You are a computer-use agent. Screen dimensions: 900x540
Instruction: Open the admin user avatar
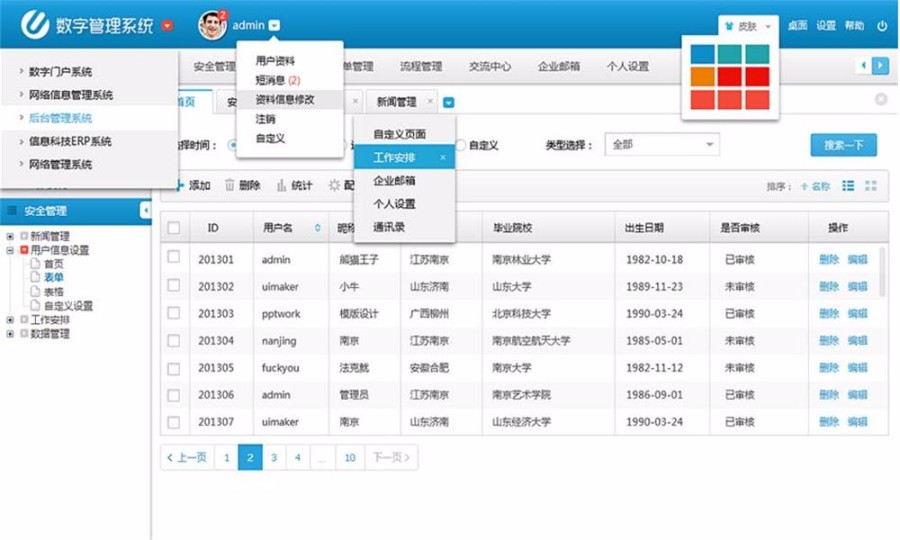(212, 25)
